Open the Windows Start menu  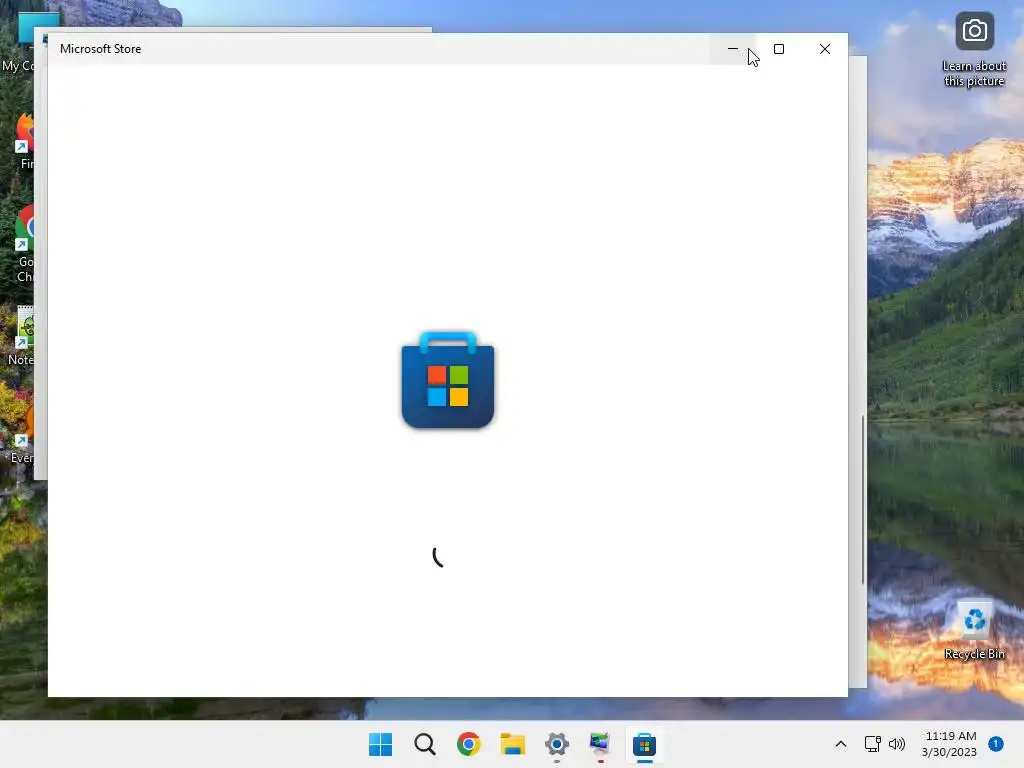coord(380,744)
